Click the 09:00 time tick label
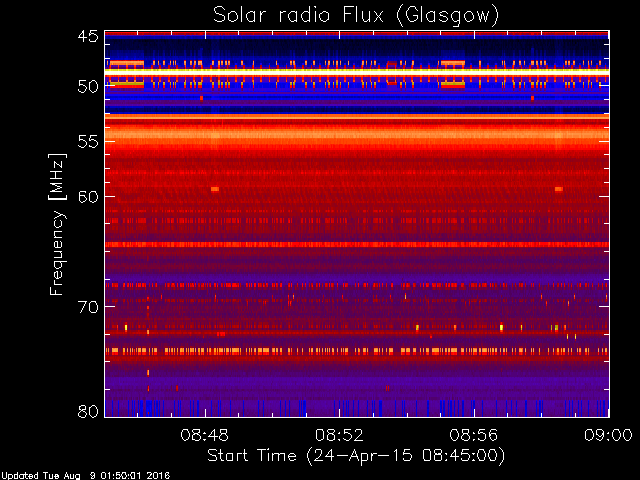640x480 pixels. click(x=608, y=435)
